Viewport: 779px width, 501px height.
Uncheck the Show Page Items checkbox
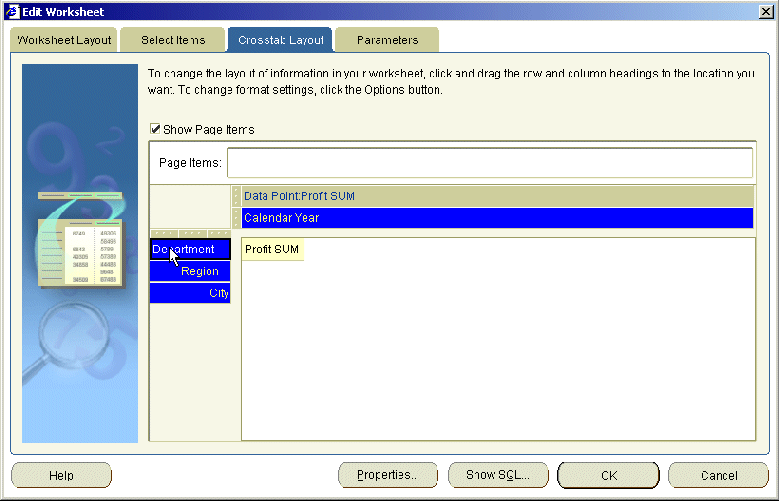point(156,129)
